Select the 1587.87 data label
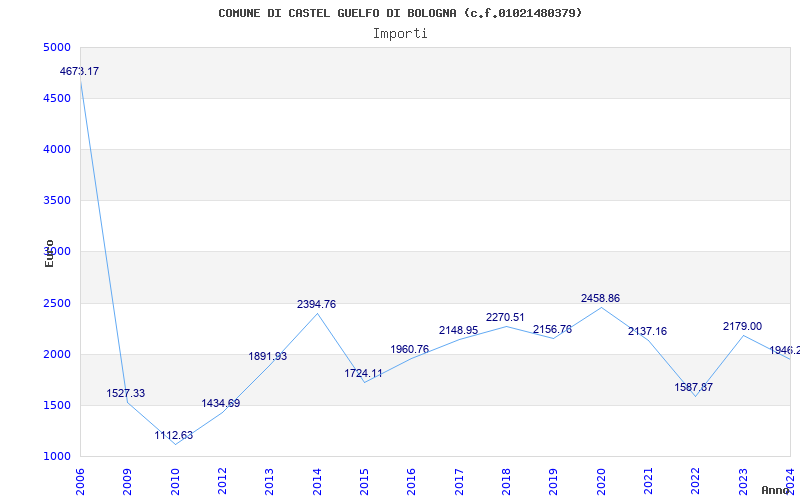This screenshot has width=800, height=500. pos(693,387)
